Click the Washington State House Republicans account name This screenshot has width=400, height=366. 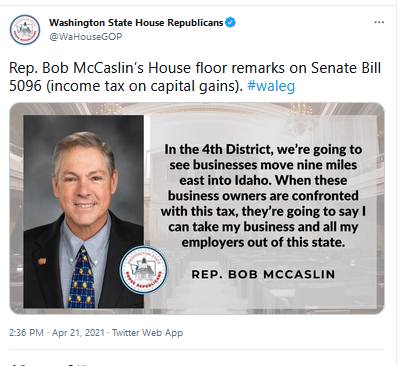point(136,23)
